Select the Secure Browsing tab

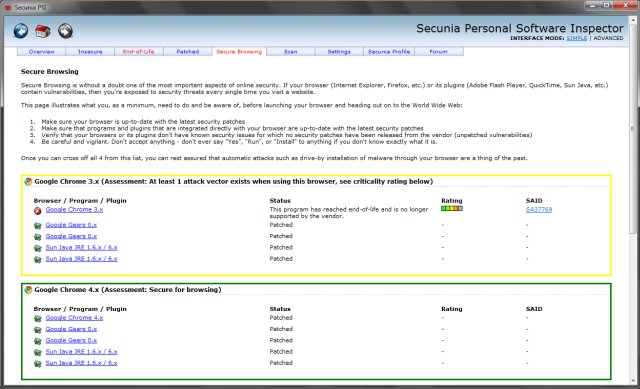click(x=239, y=52)
